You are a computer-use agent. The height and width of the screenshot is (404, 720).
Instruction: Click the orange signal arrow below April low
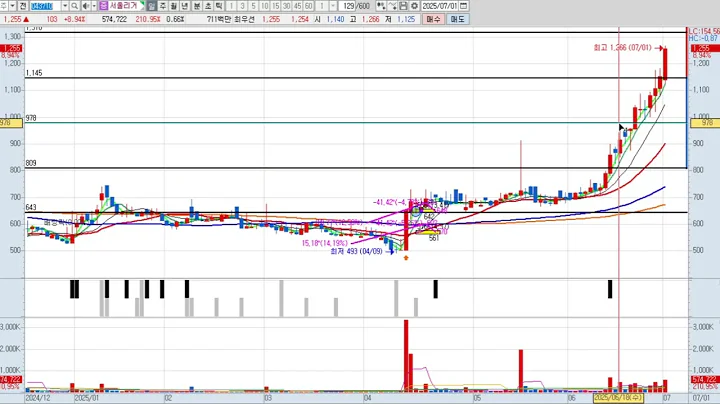[x=406, y=258]
